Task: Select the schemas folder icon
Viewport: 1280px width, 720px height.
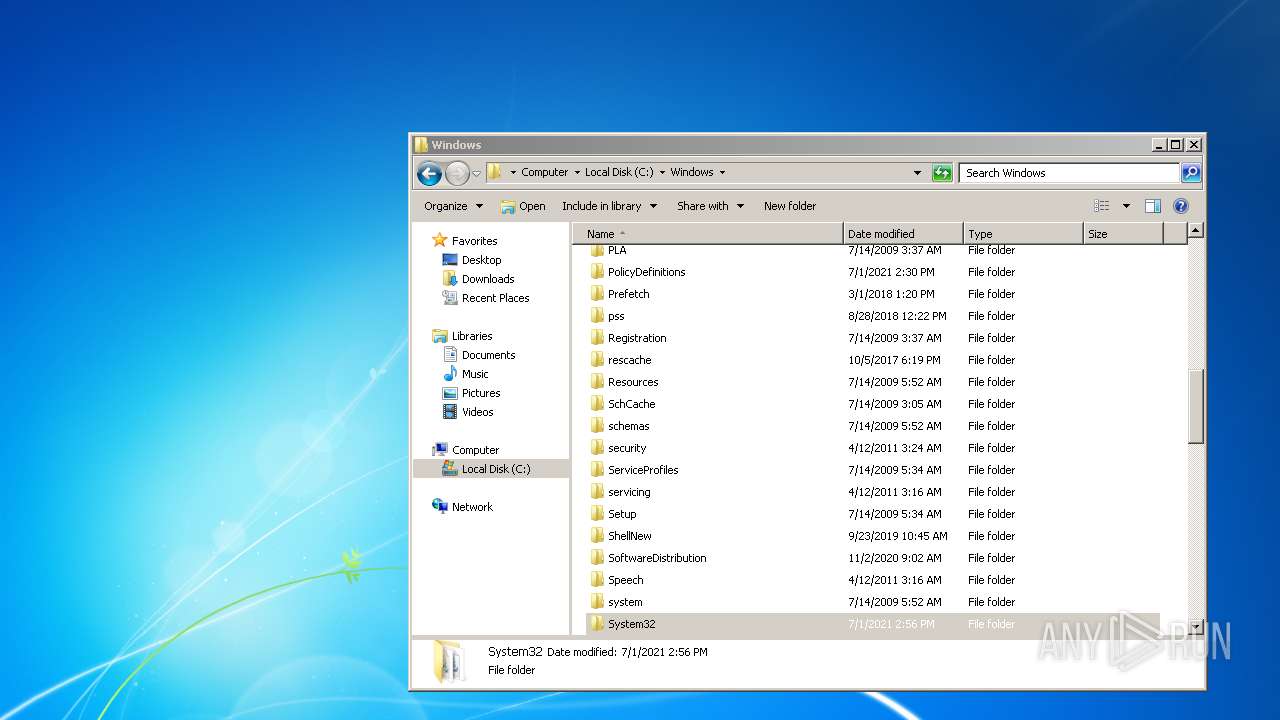Action: tap(597, 426)
